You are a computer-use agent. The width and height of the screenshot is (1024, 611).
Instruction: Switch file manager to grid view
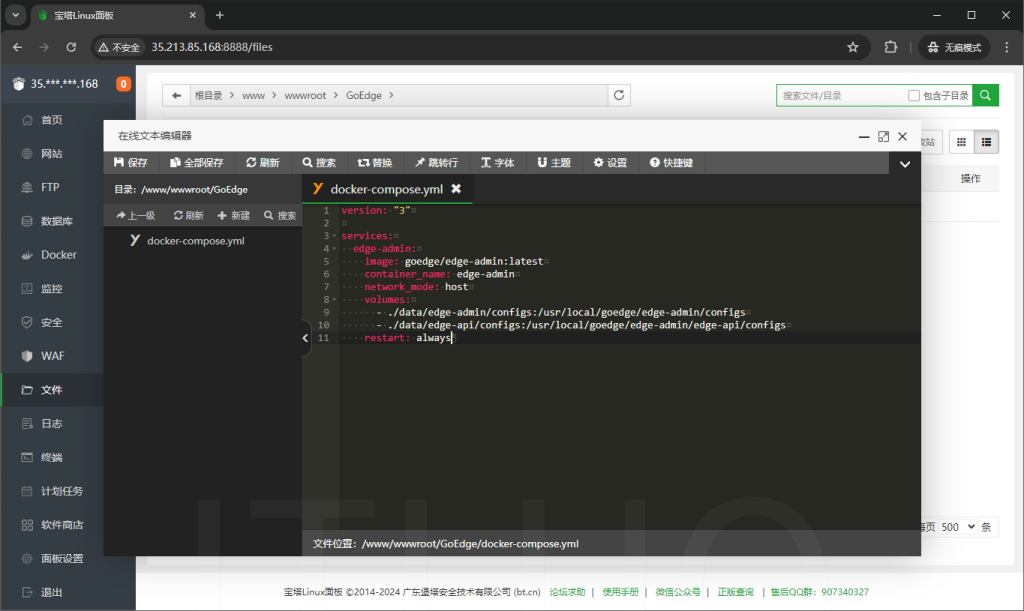pyautogui.click(x=961, y=141)
